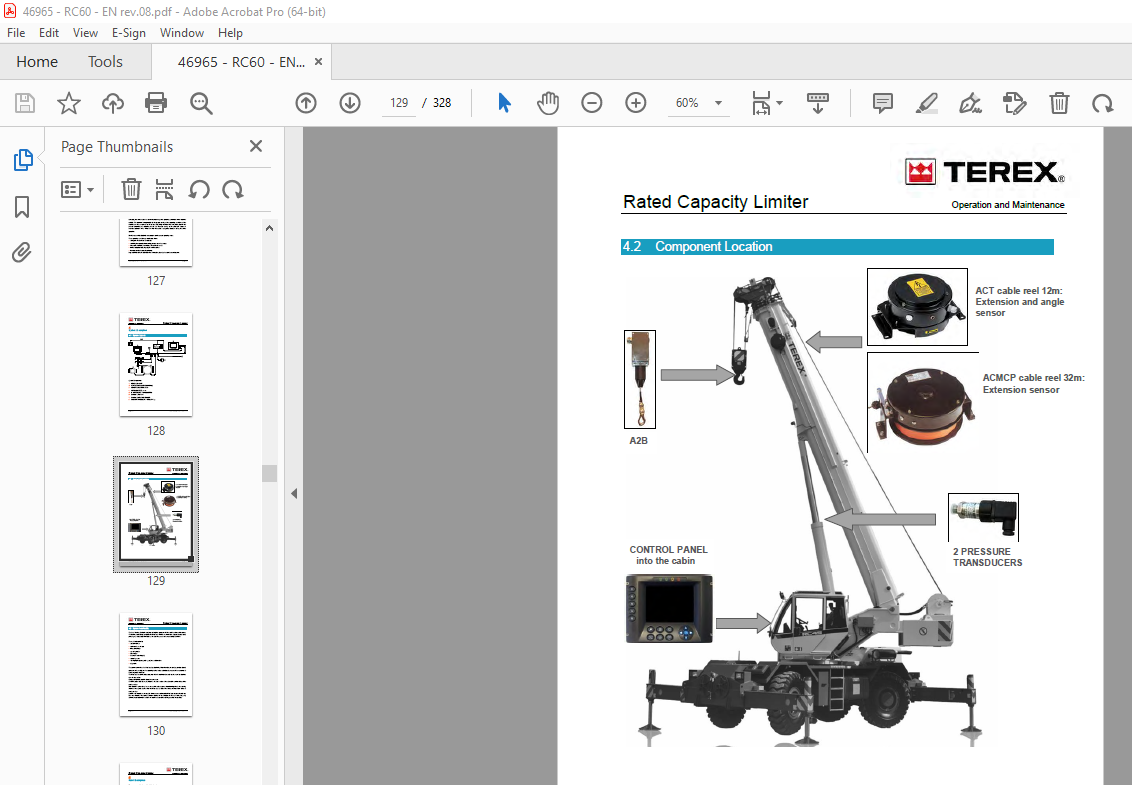
Task: Click the CONTROL PANEL into the cabin label
Action: pos(668,555)
